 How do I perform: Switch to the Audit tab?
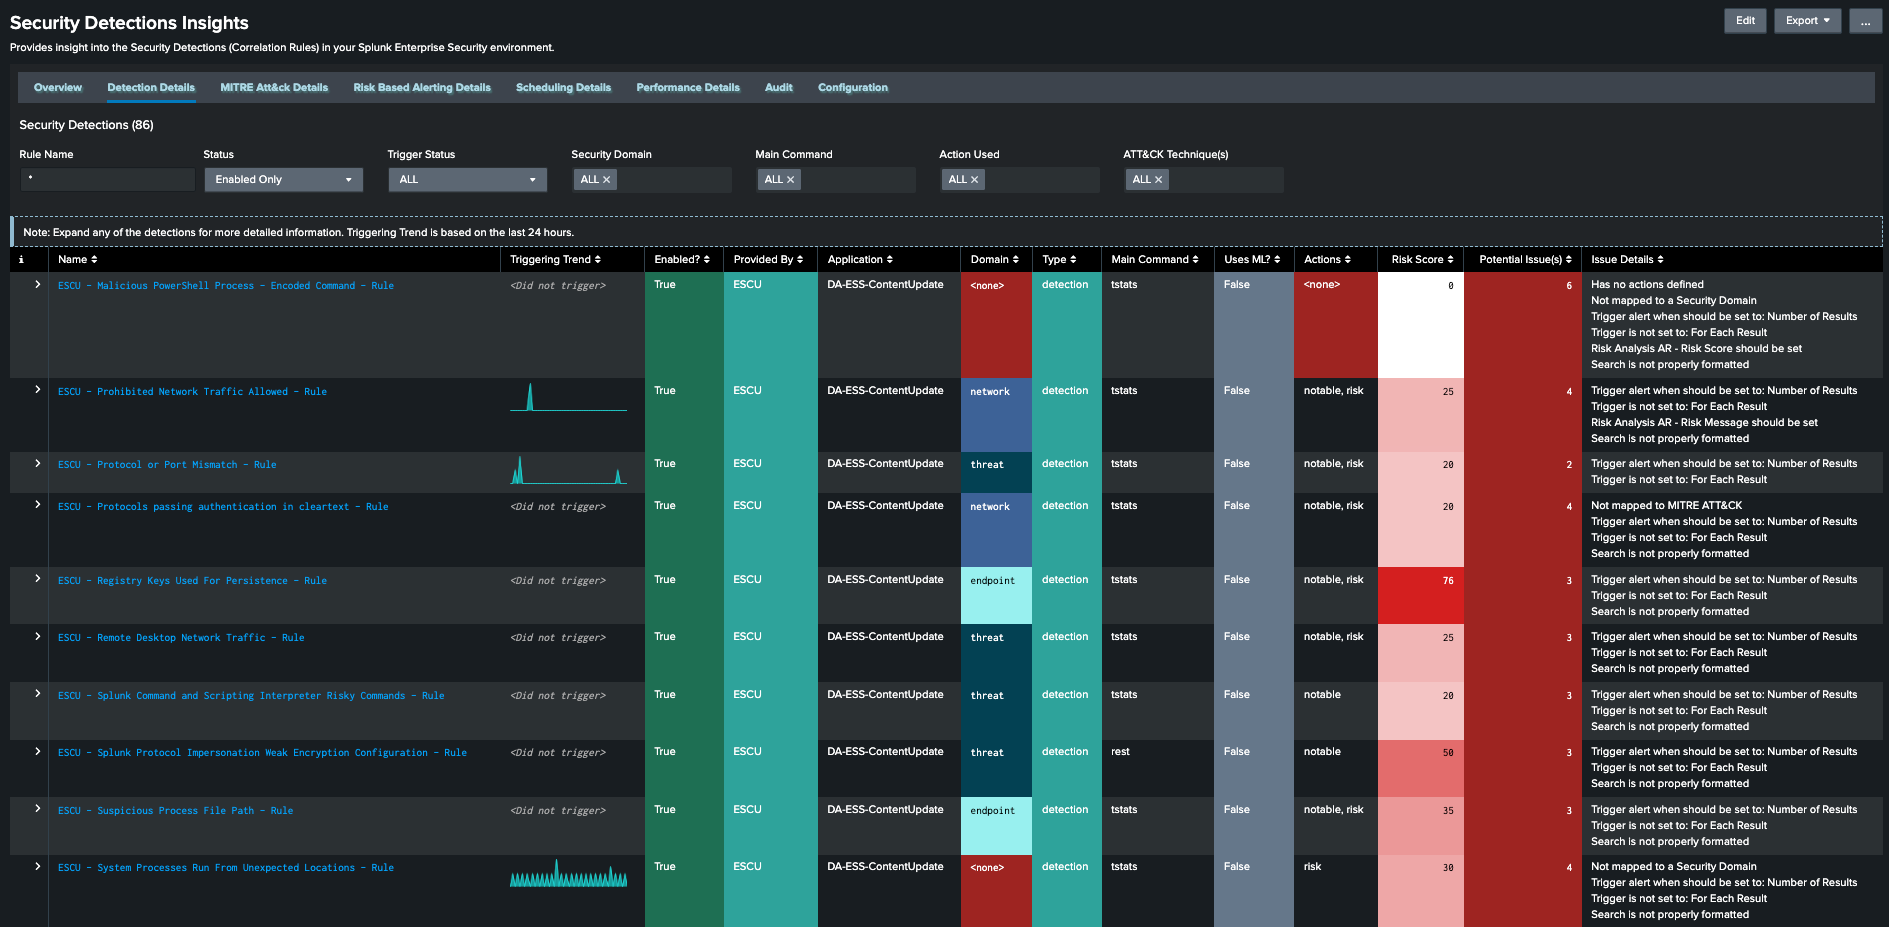tap(779, 88)
